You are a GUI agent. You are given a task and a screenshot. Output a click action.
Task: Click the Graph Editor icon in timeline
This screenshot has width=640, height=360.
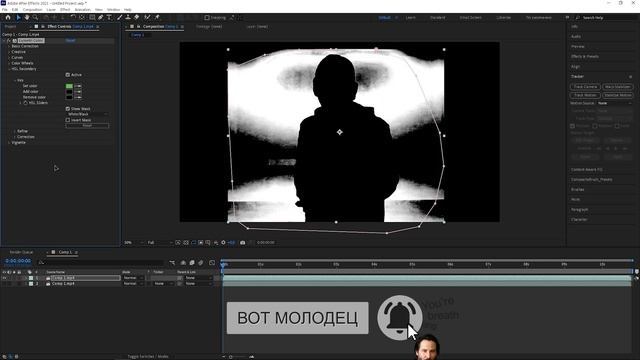pyautogui.click(x=212, y=263)
